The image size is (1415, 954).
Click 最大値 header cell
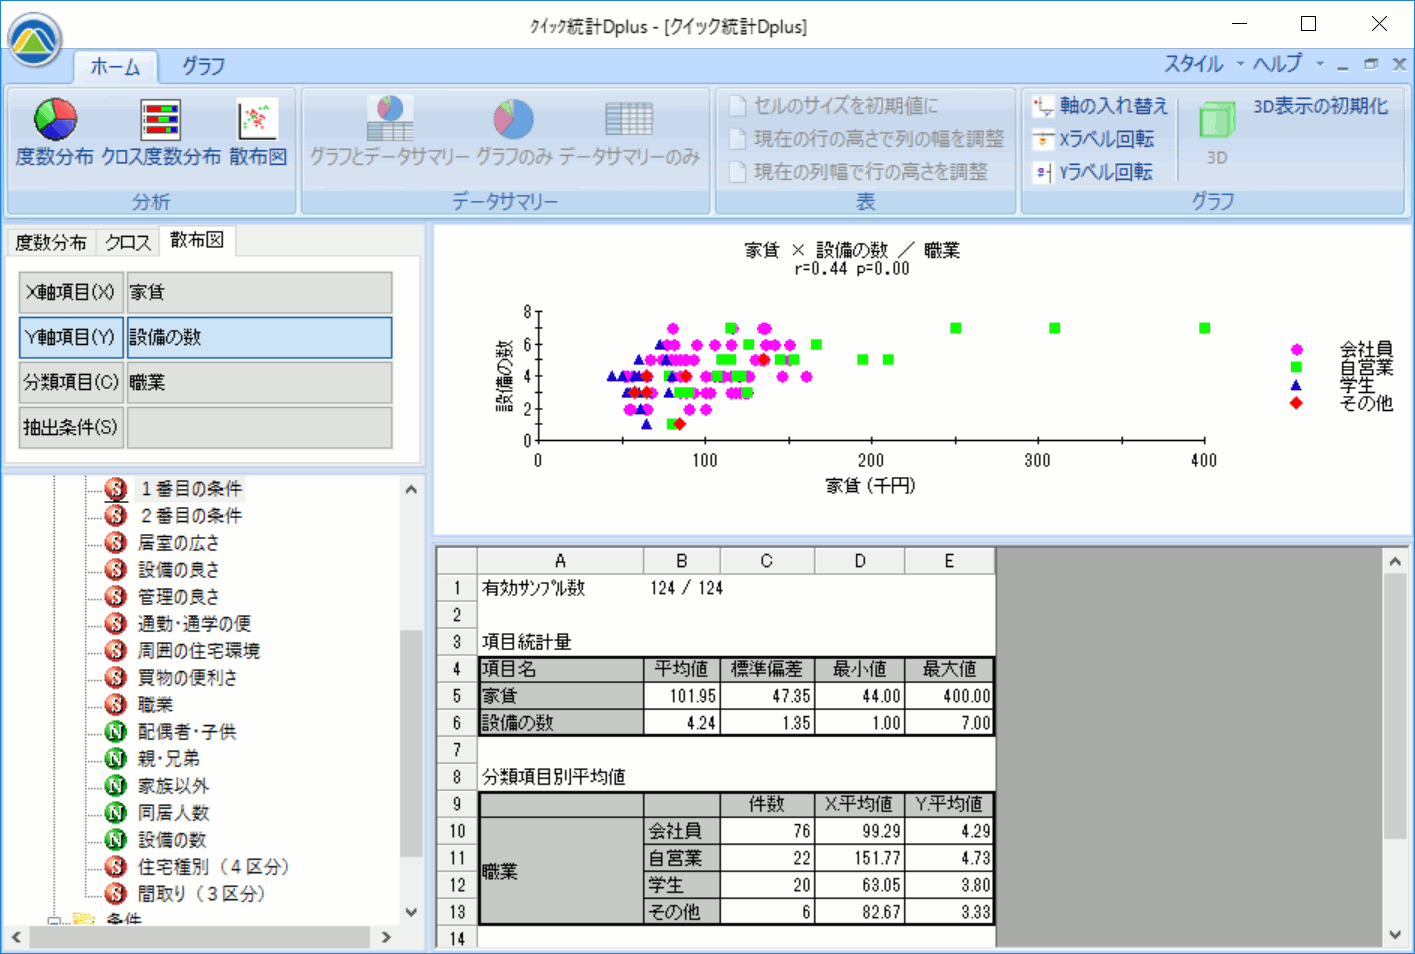click(949, 669)
